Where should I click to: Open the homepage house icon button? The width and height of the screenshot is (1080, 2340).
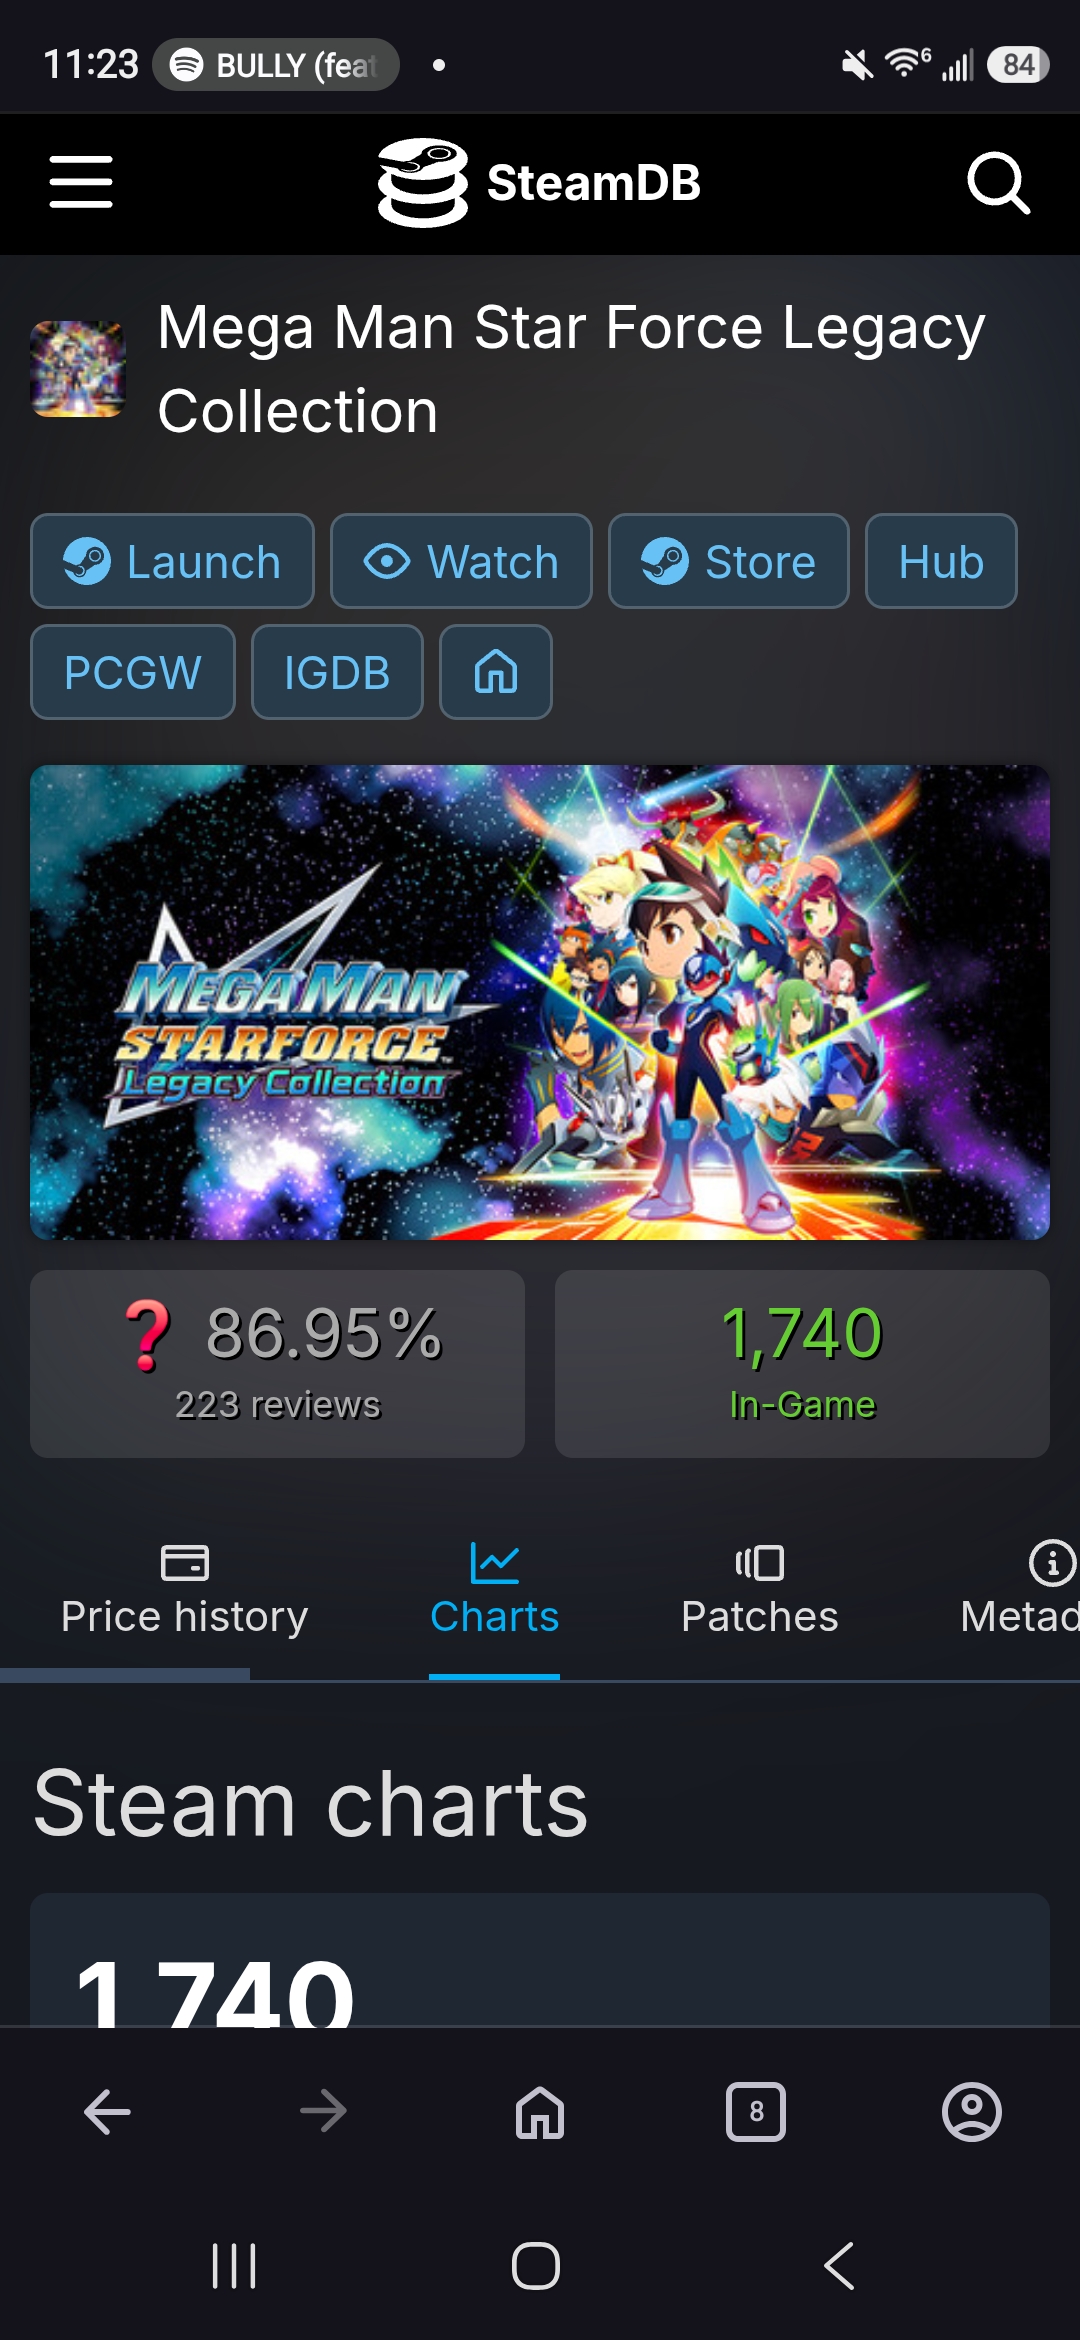(496, 672)
